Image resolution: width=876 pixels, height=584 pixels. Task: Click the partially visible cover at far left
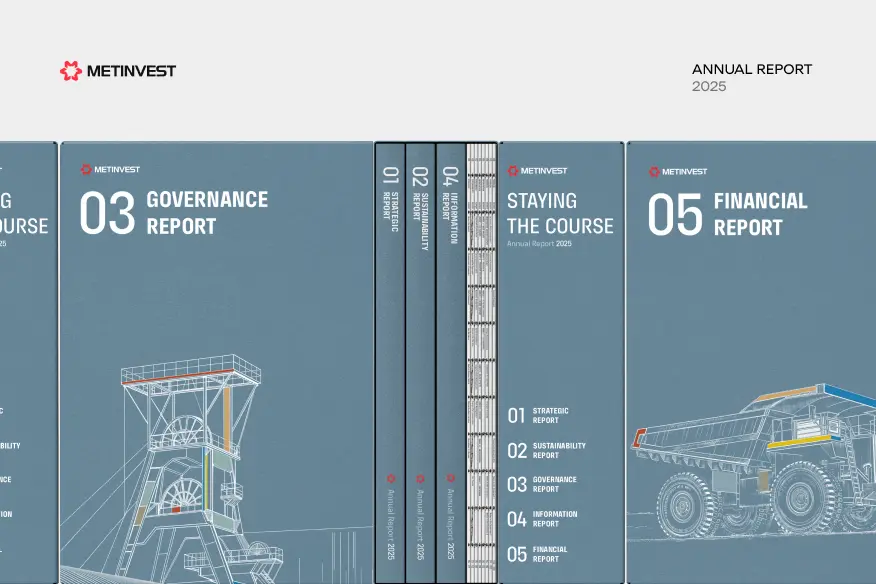(x=28, y=363)
